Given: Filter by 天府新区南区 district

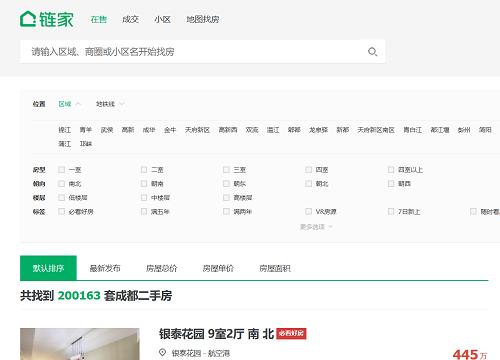Looking at the screenshot, I should point(376,130).
